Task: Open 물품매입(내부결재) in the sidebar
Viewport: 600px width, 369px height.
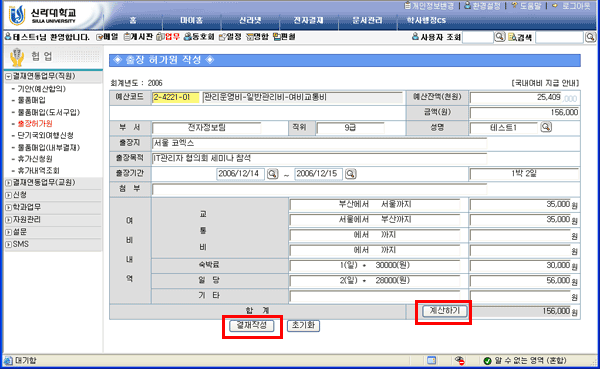Action: point(49,147)
